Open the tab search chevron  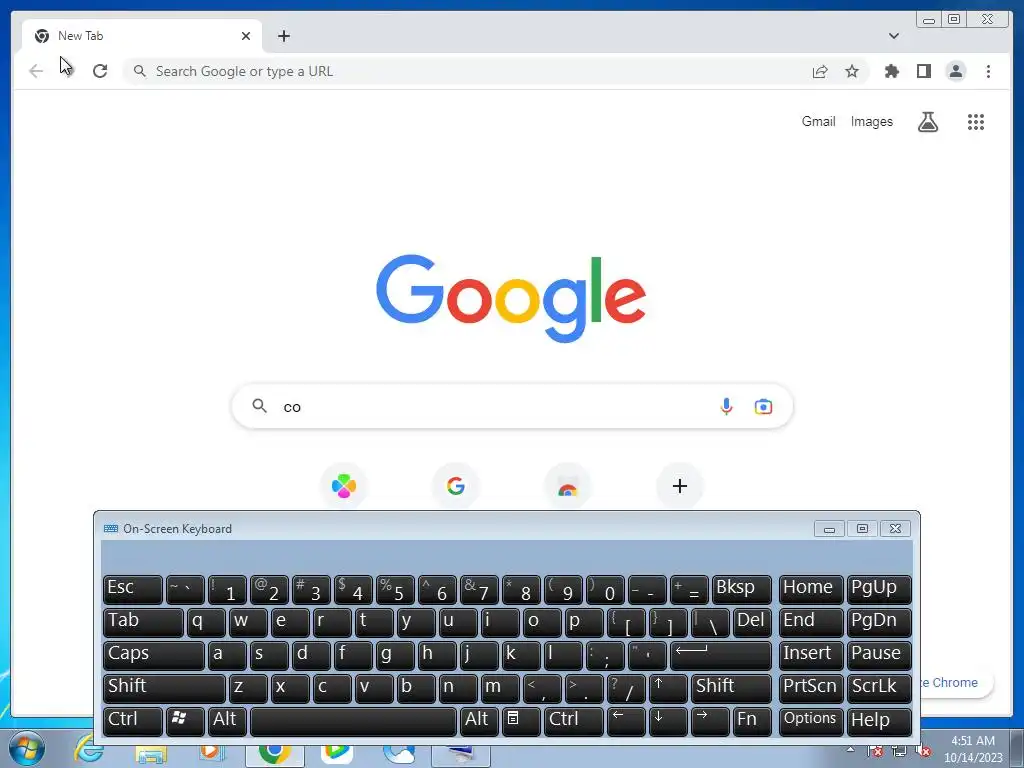click(x=893, y=36)
